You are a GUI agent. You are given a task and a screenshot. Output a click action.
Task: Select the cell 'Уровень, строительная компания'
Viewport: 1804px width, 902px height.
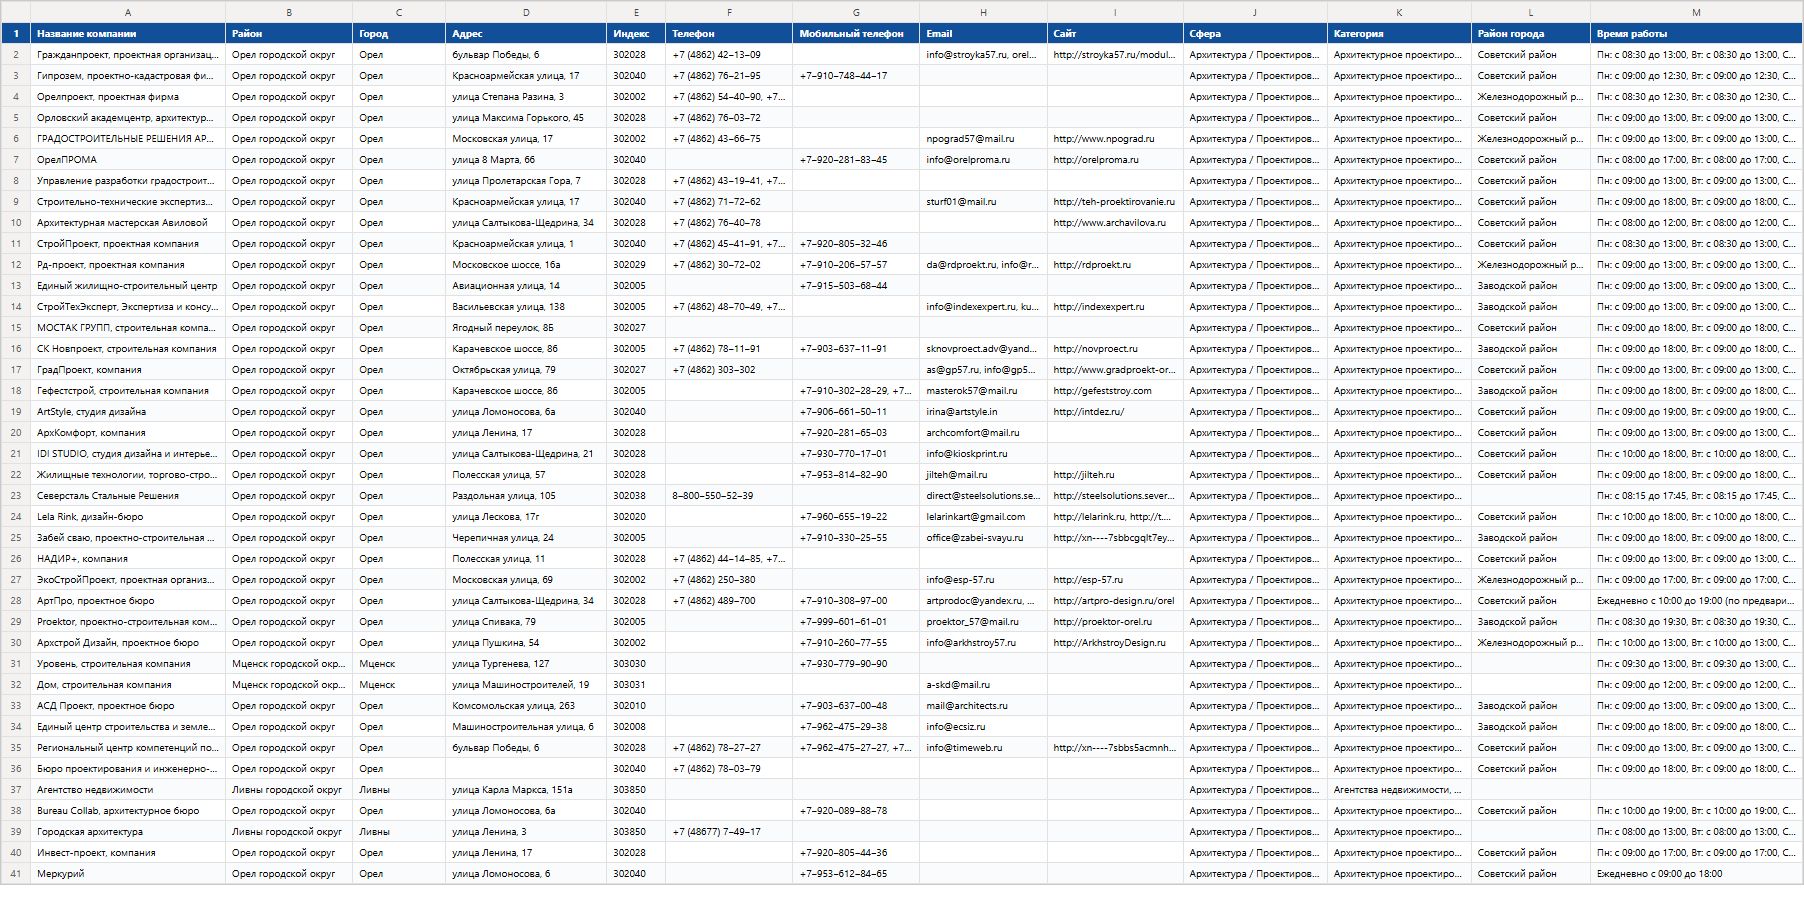(128, 664)
